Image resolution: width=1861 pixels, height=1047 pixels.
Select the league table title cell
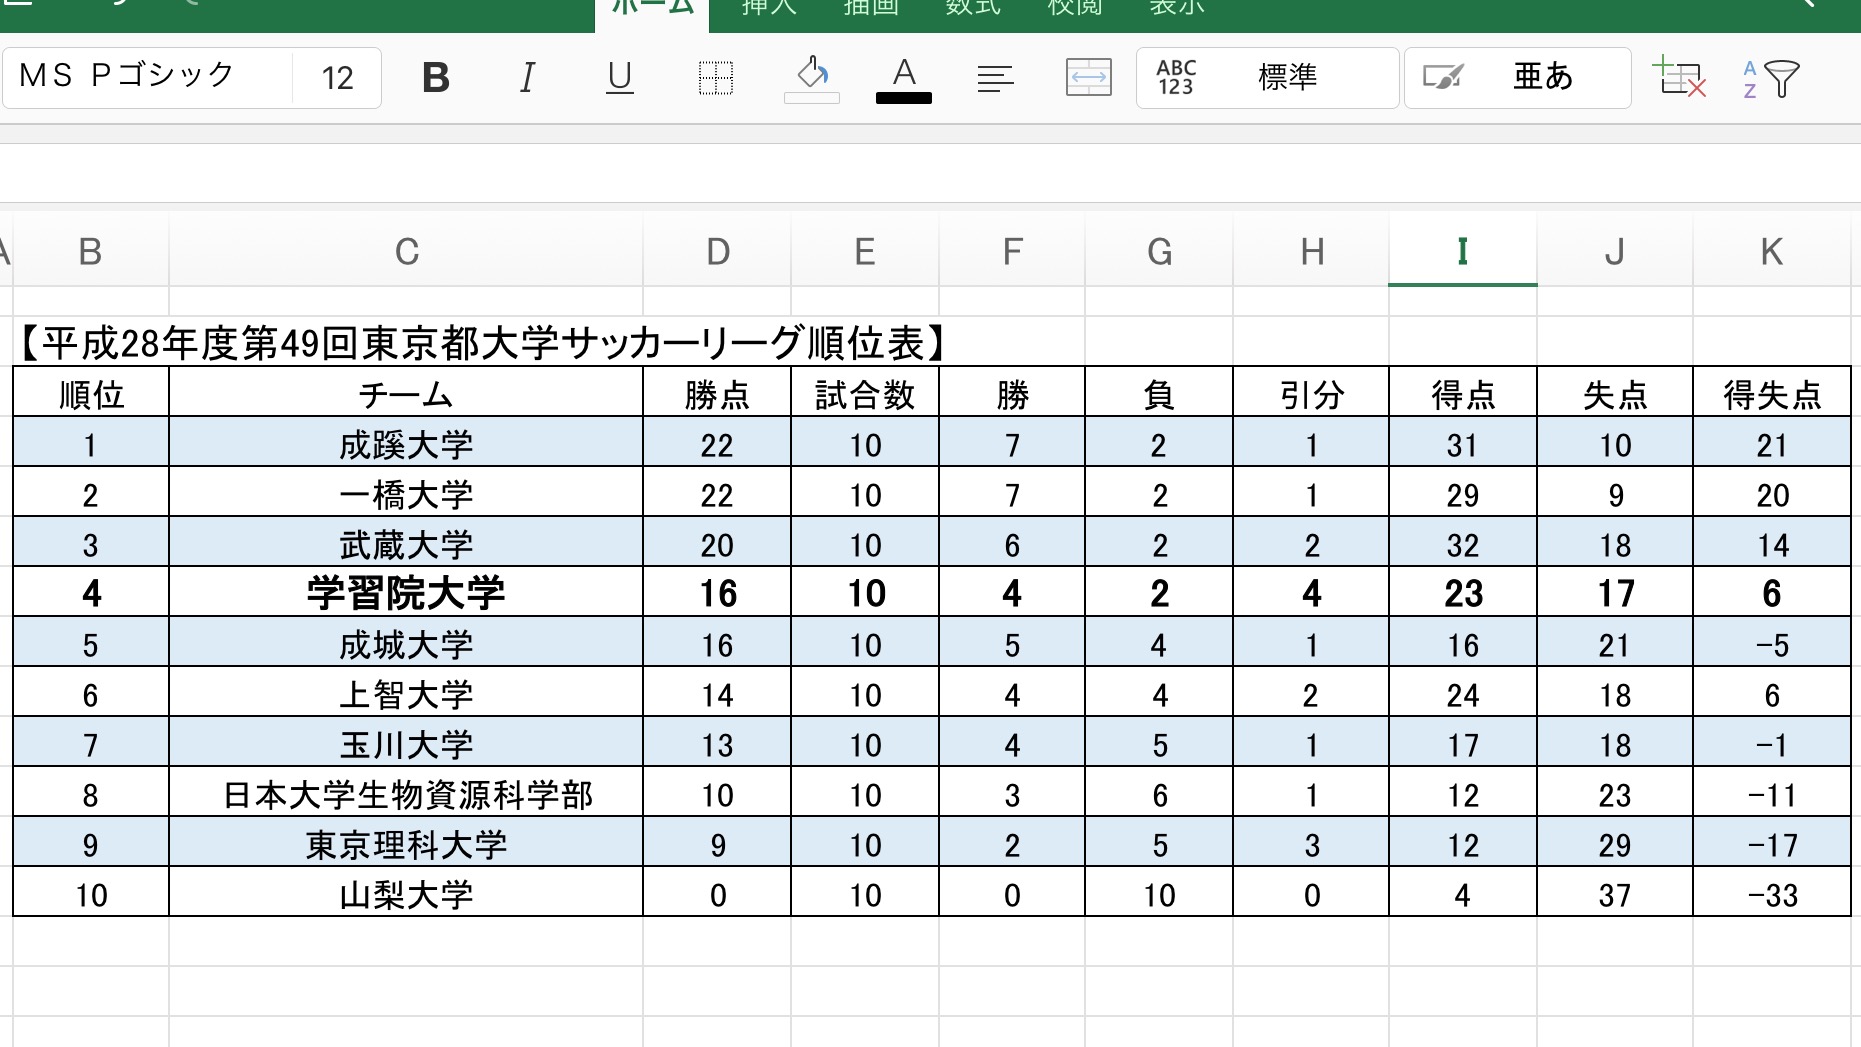pyautogui.click(x=481, y=343)
